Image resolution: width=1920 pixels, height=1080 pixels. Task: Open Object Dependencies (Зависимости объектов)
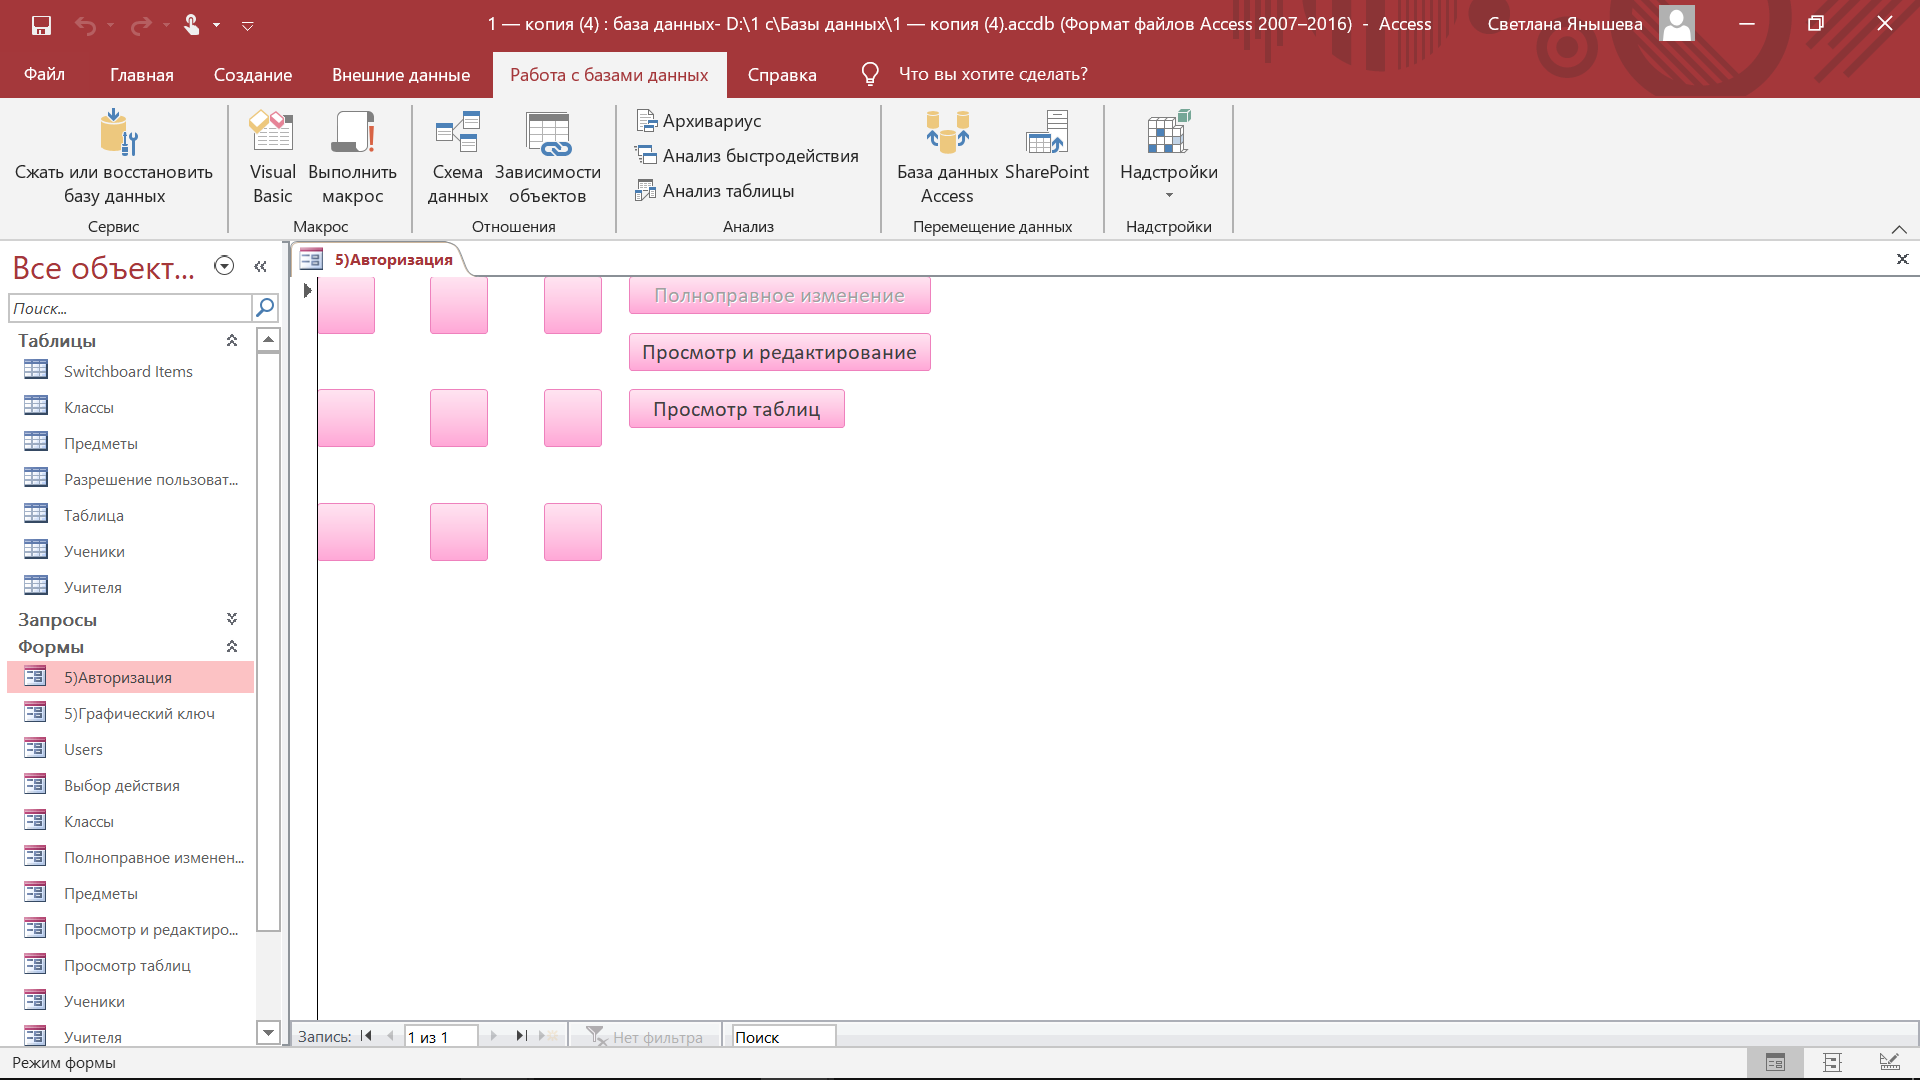[x=547, y=134]
